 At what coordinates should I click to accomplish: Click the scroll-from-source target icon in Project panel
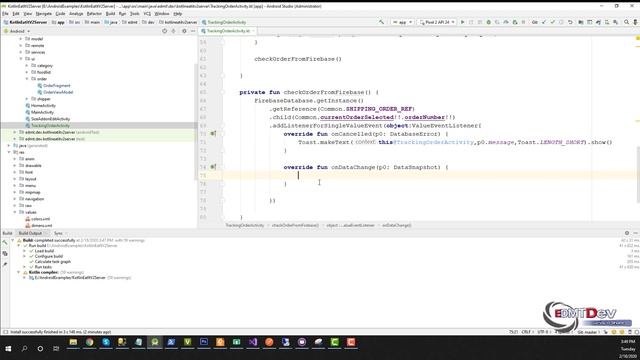coord(164,31)
